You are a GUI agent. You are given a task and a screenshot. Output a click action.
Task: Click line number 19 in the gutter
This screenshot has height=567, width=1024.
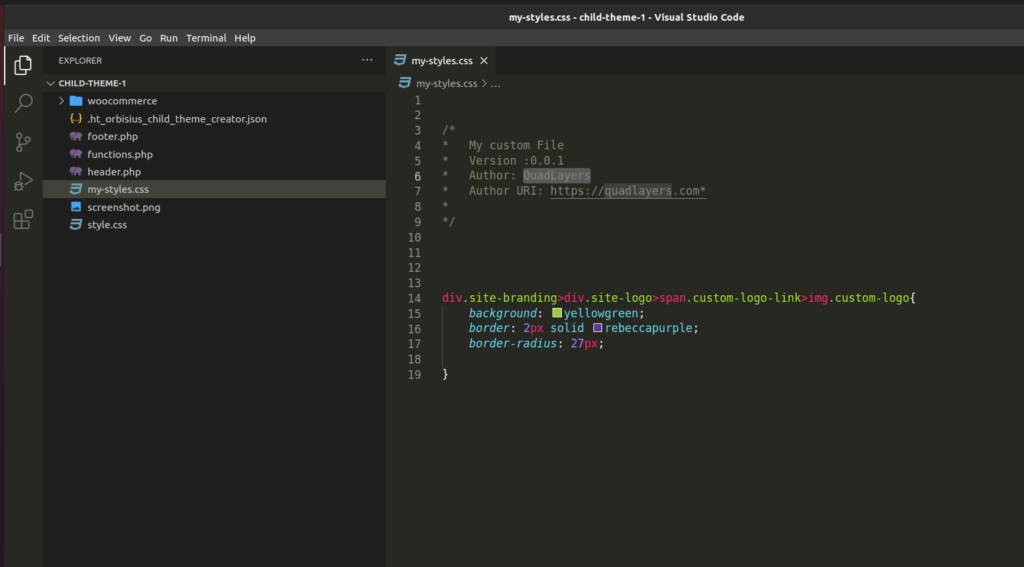pos(415,374)
